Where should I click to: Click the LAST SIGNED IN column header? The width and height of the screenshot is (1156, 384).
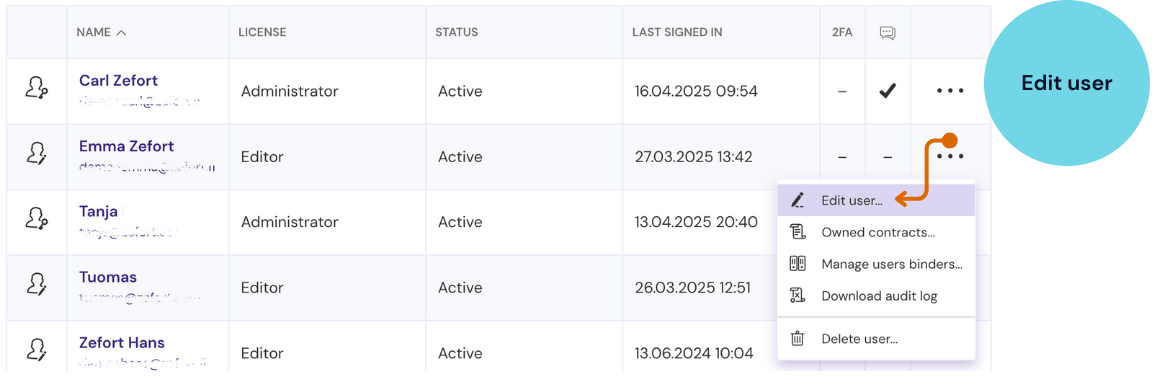point(677,32)
